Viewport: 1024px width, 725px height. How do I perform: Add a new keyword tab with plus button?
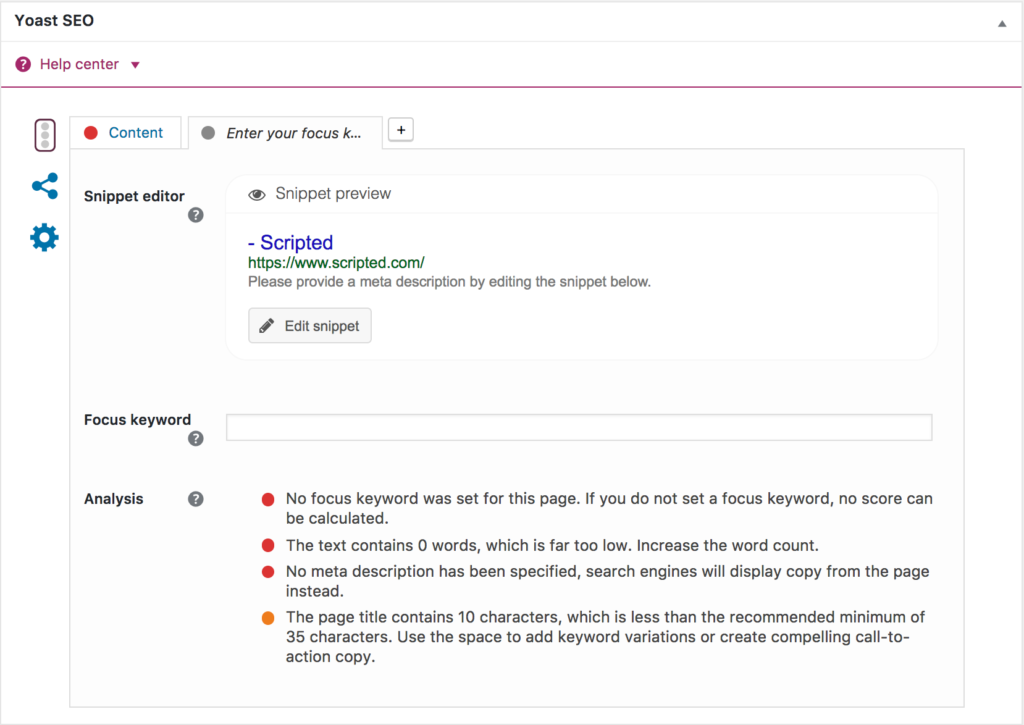(401, 130)
